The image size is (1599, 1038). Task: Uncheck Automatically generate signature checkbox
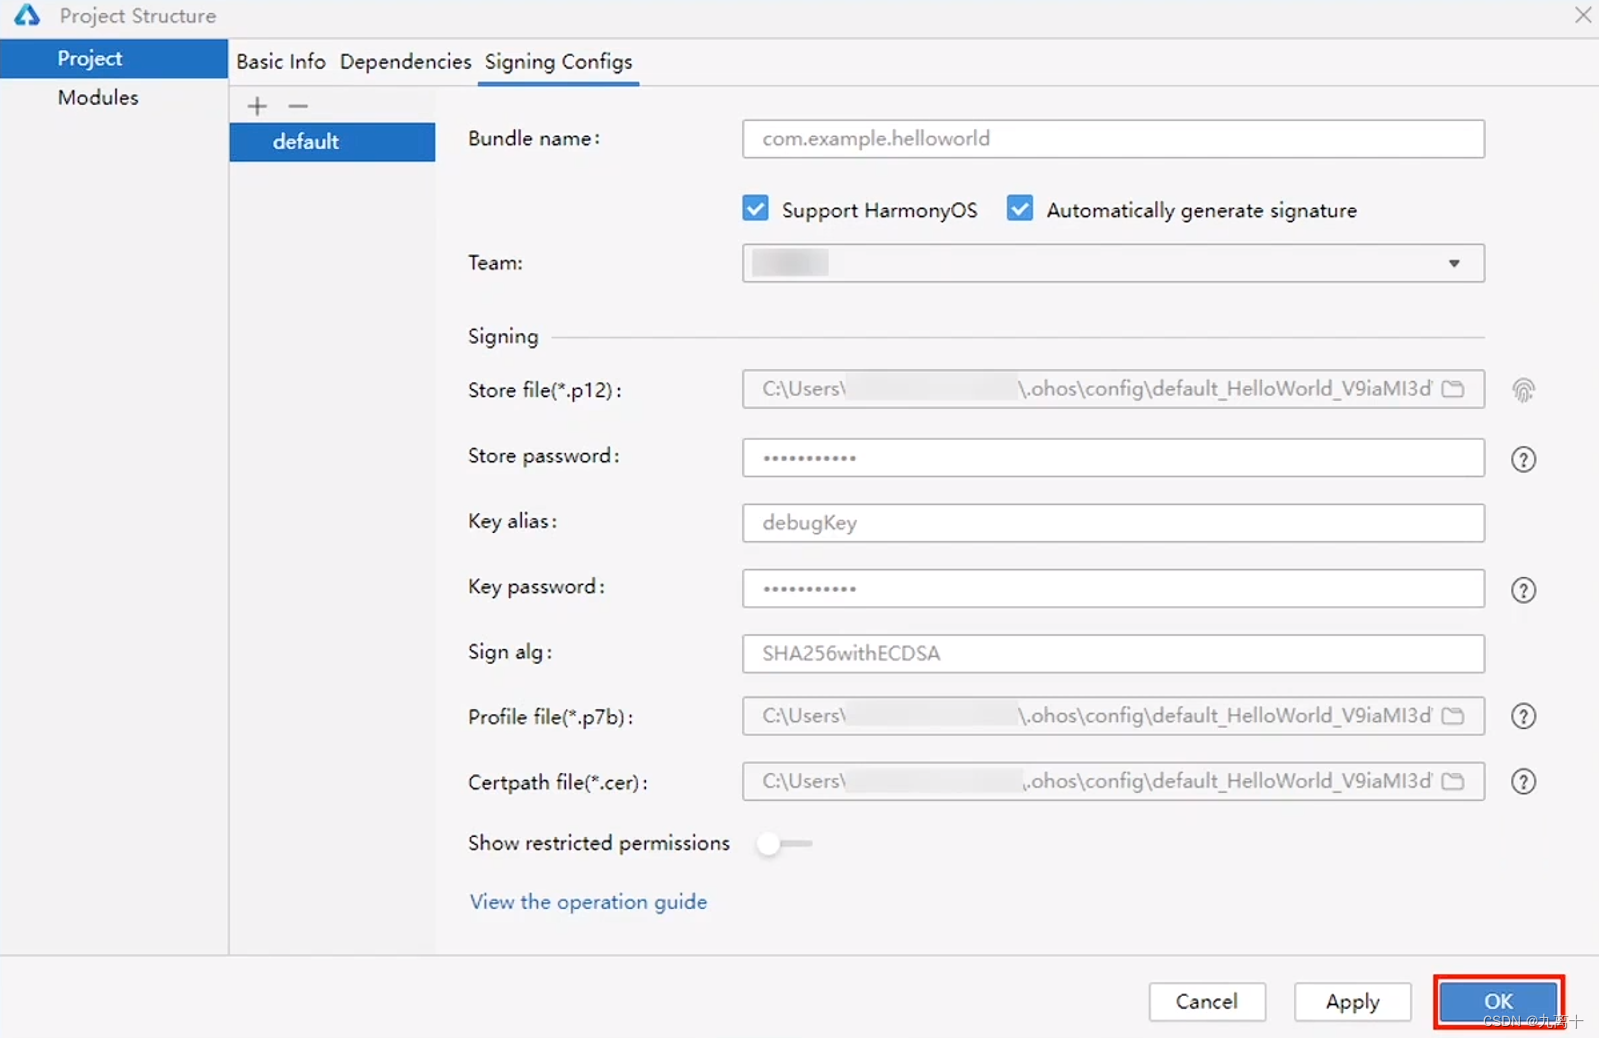click(x=1020, y=209)
